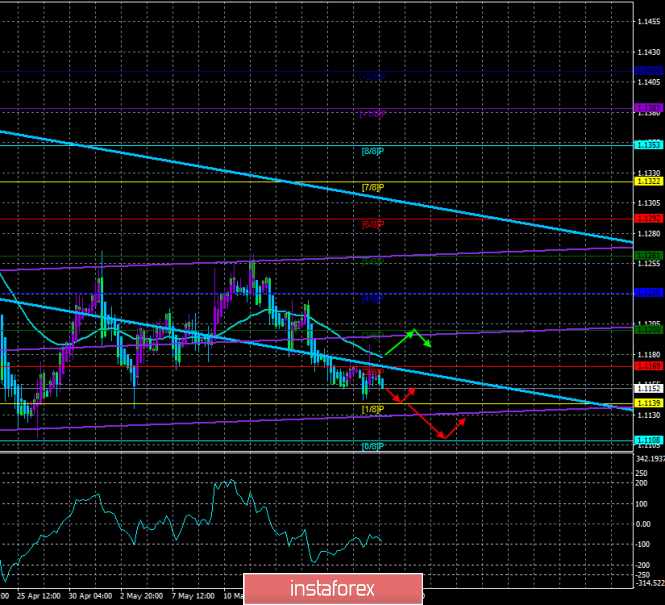Click the 25 Apr 12:00 date label
Viewport: 665px width, 605px height.
(x=39, y=596)
